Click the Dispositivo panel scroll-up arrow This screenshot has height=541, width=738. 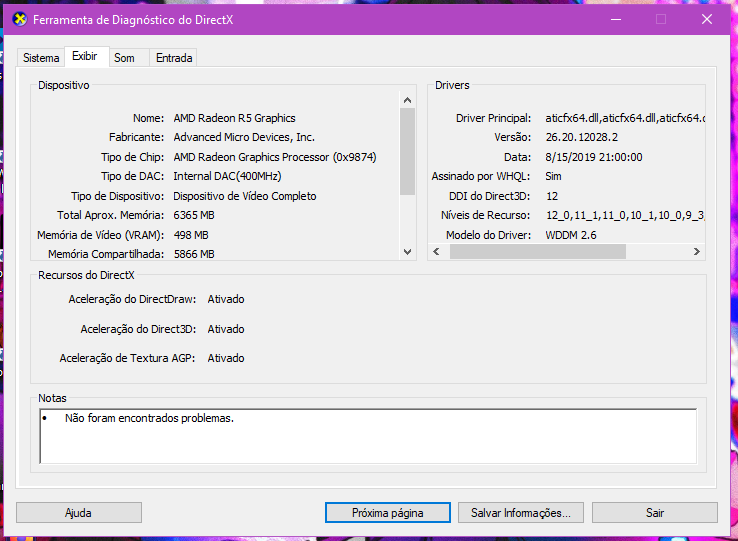(x=408, y=100)
